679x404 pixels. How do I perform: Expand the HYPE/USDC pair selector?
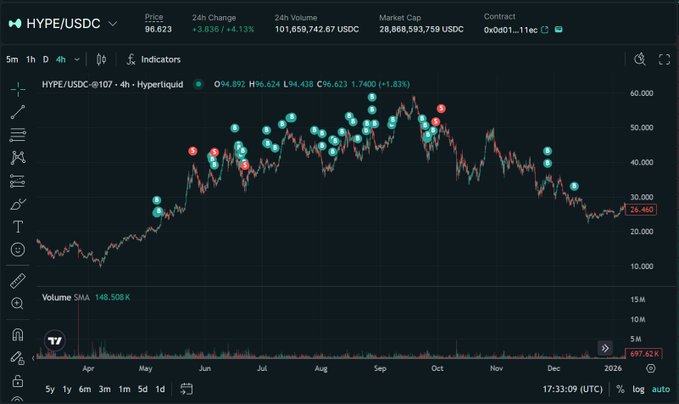click(113, 23)
